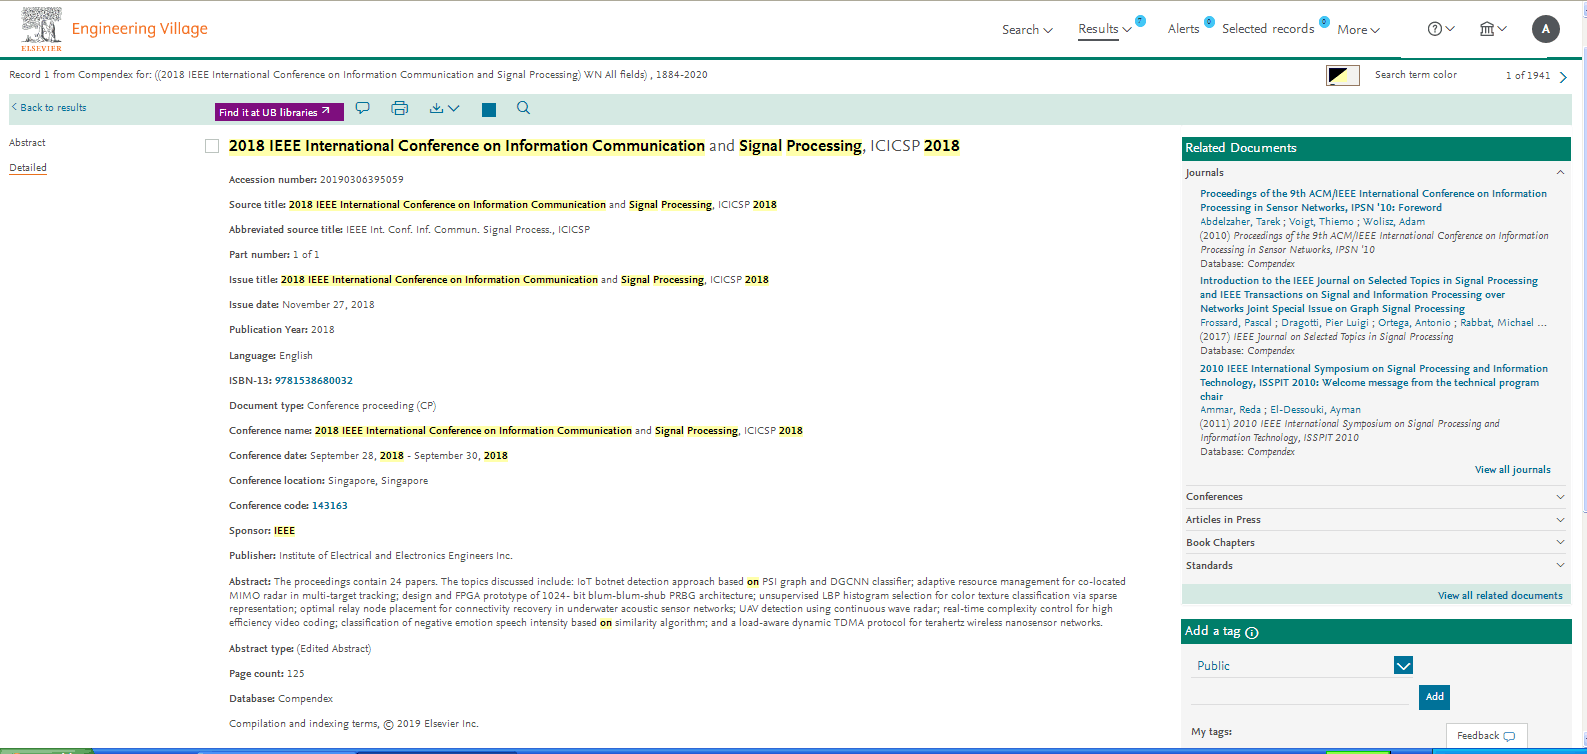1587x754 pixels.
Task: Open Alerts in the top navigation
Action: coord(1184,29)
